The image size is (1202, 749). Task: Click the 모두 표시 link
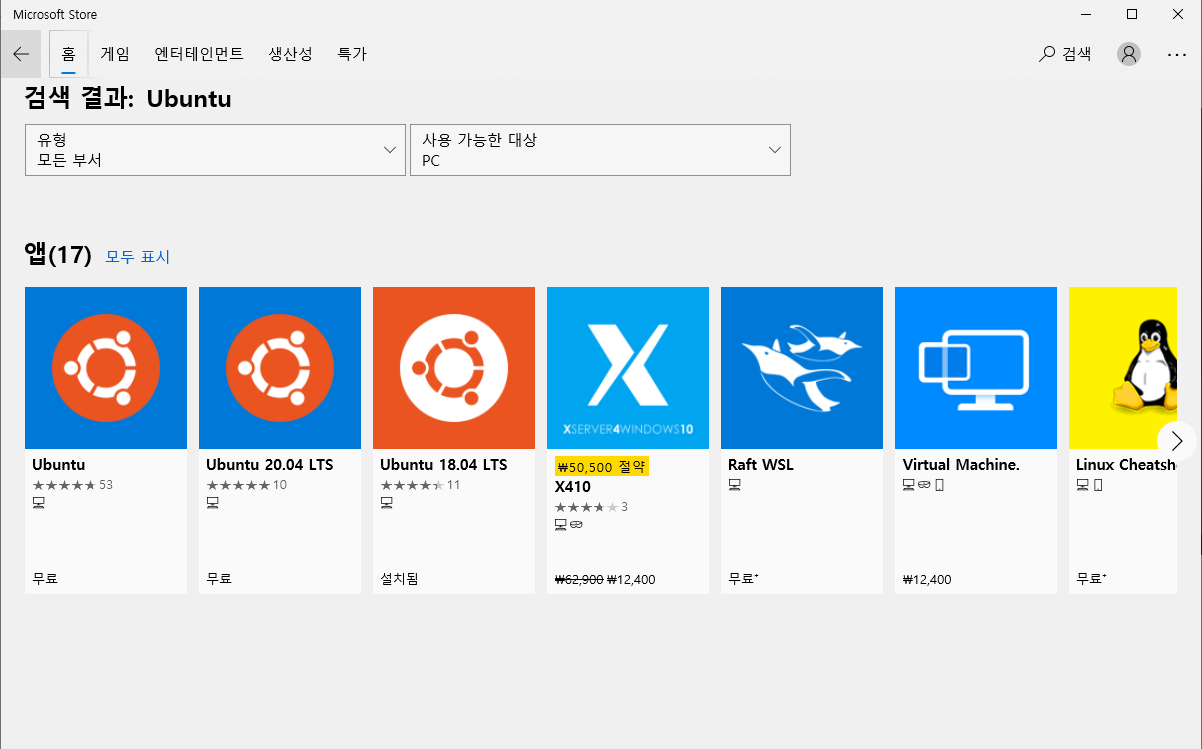click(138, 257)
